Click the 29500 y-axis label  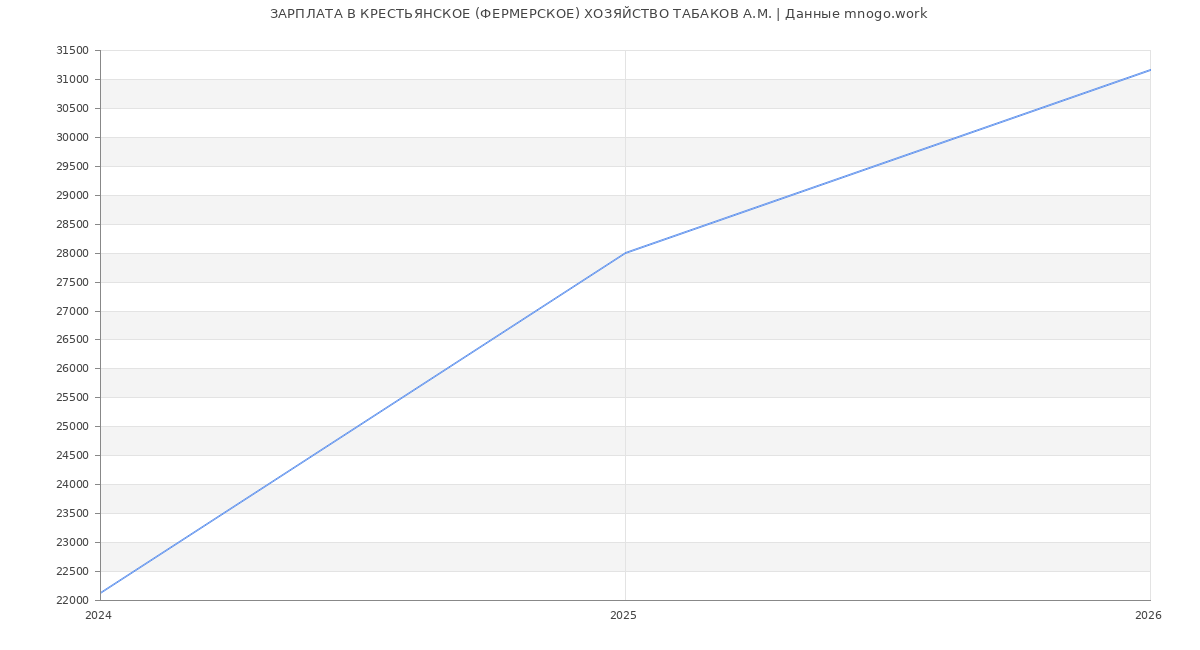[72, 167]
